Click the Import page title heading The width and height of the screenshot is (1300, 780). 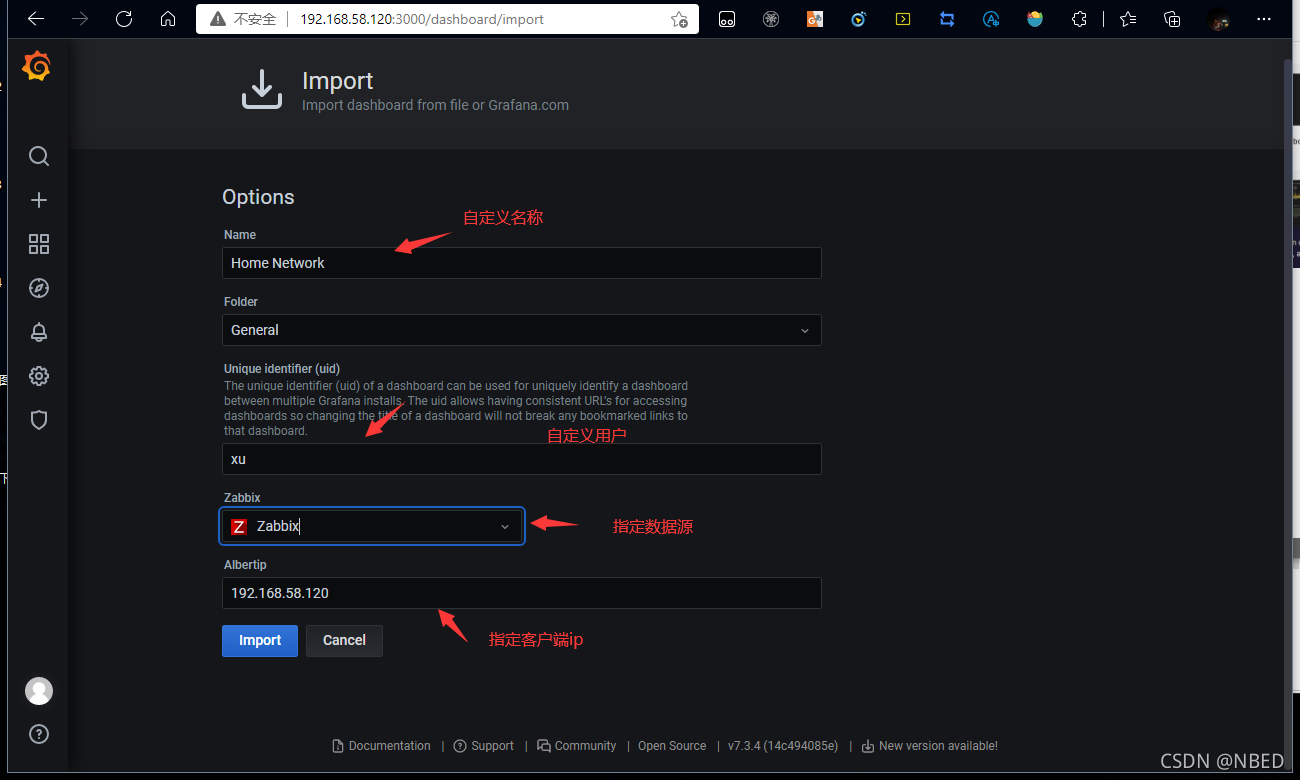point(338,81)
